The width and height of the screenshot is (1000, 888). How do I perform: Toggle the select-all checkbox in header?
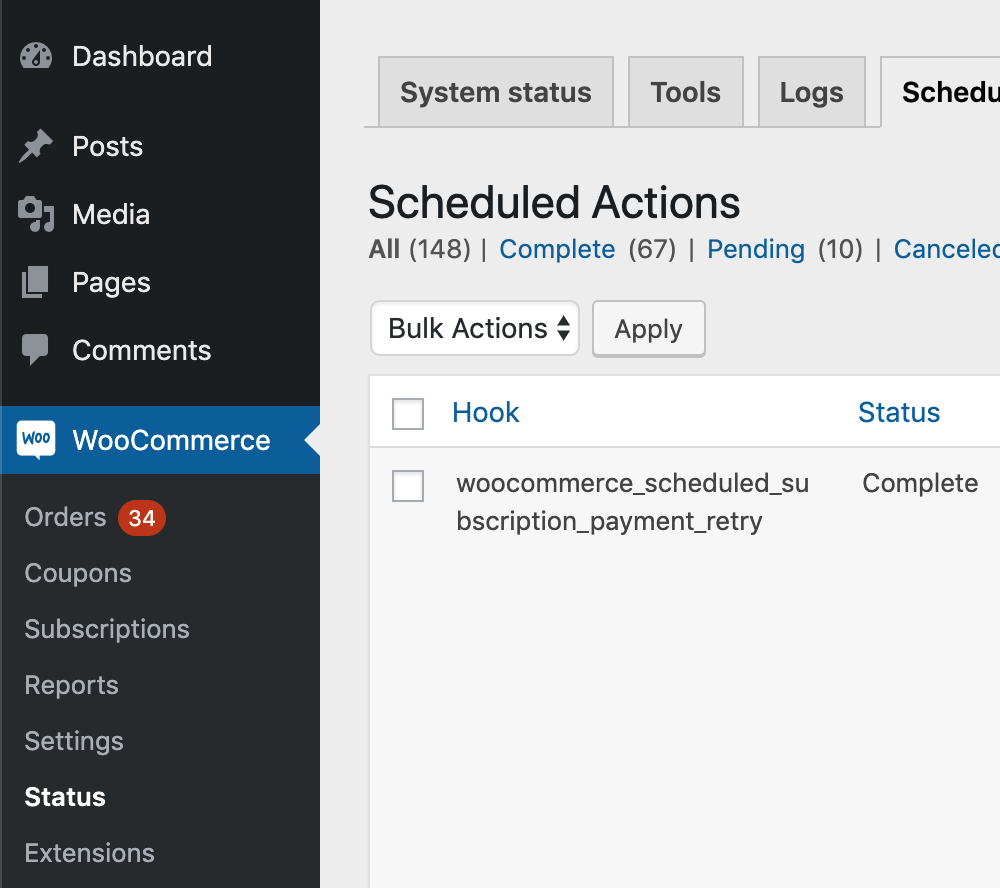pos(408,413)
